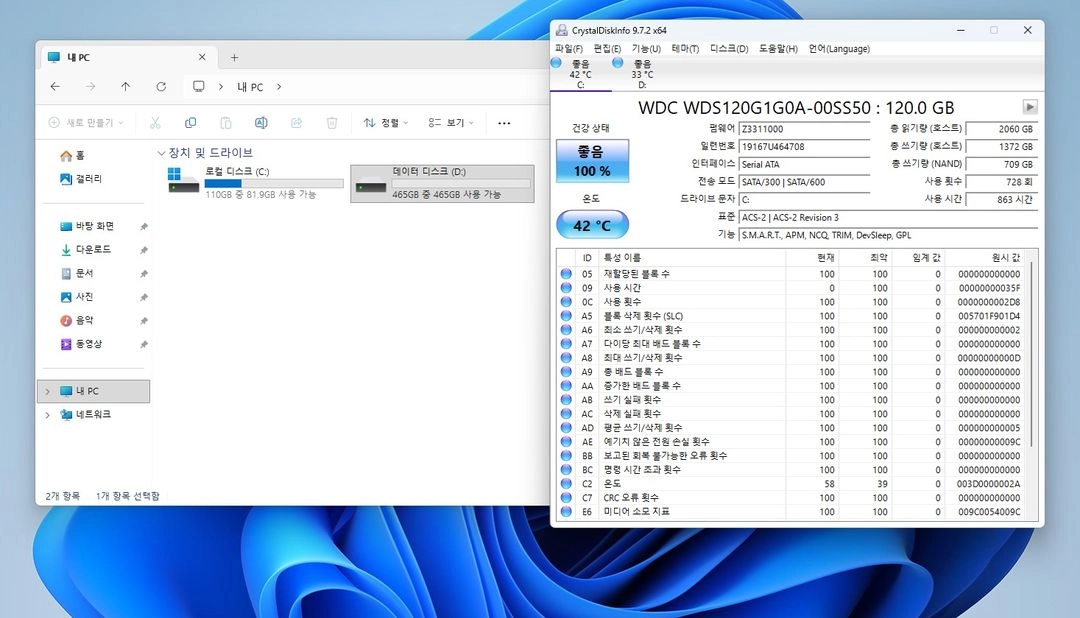
Task: Open the 새로 만들기 dropdown
Action: [86, 123]
